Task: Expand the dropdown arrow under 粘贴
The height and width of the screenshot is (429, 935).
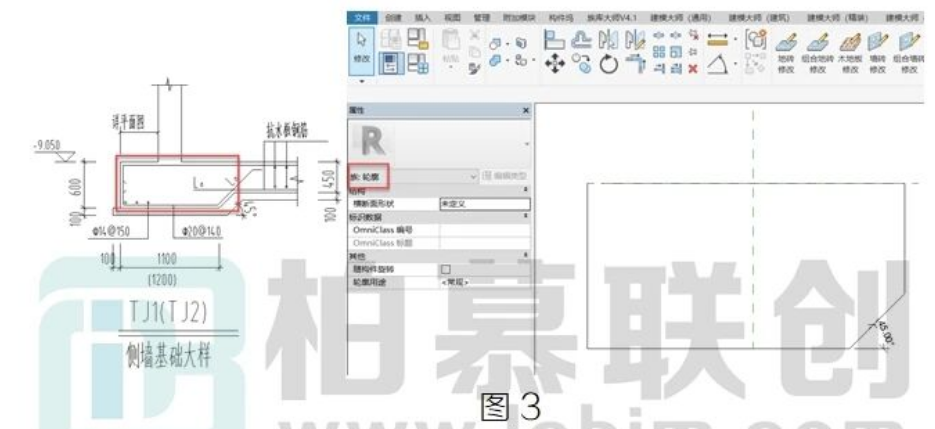Action: [451, 67]
